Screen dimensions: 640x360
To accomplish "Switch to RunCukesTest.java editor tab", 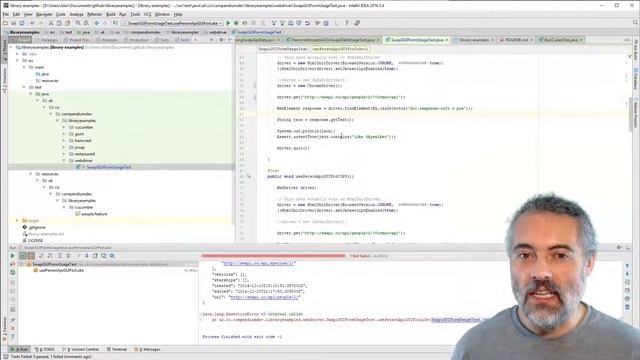I will 561,40.
